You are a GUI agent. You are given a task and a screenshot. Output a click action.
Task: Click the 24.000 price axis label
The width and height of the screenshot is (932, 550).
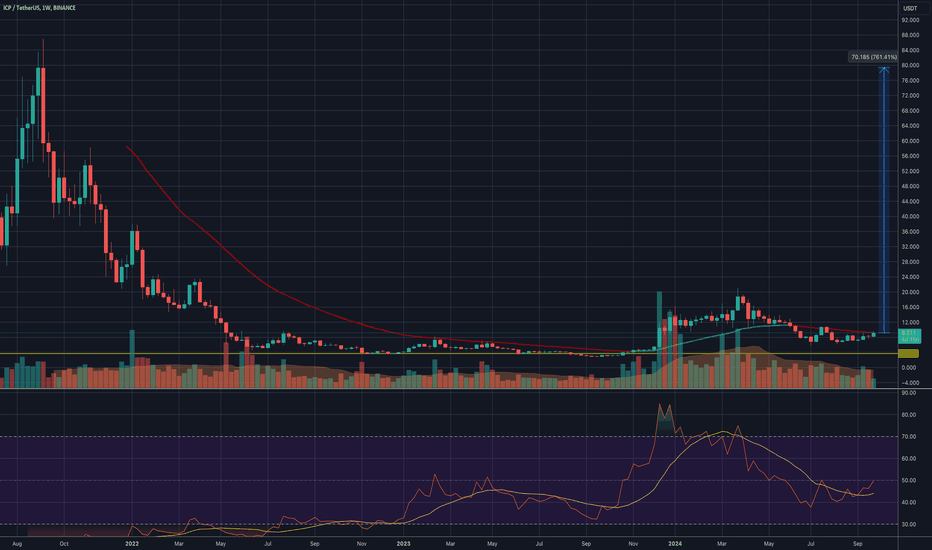coord(910,277)
